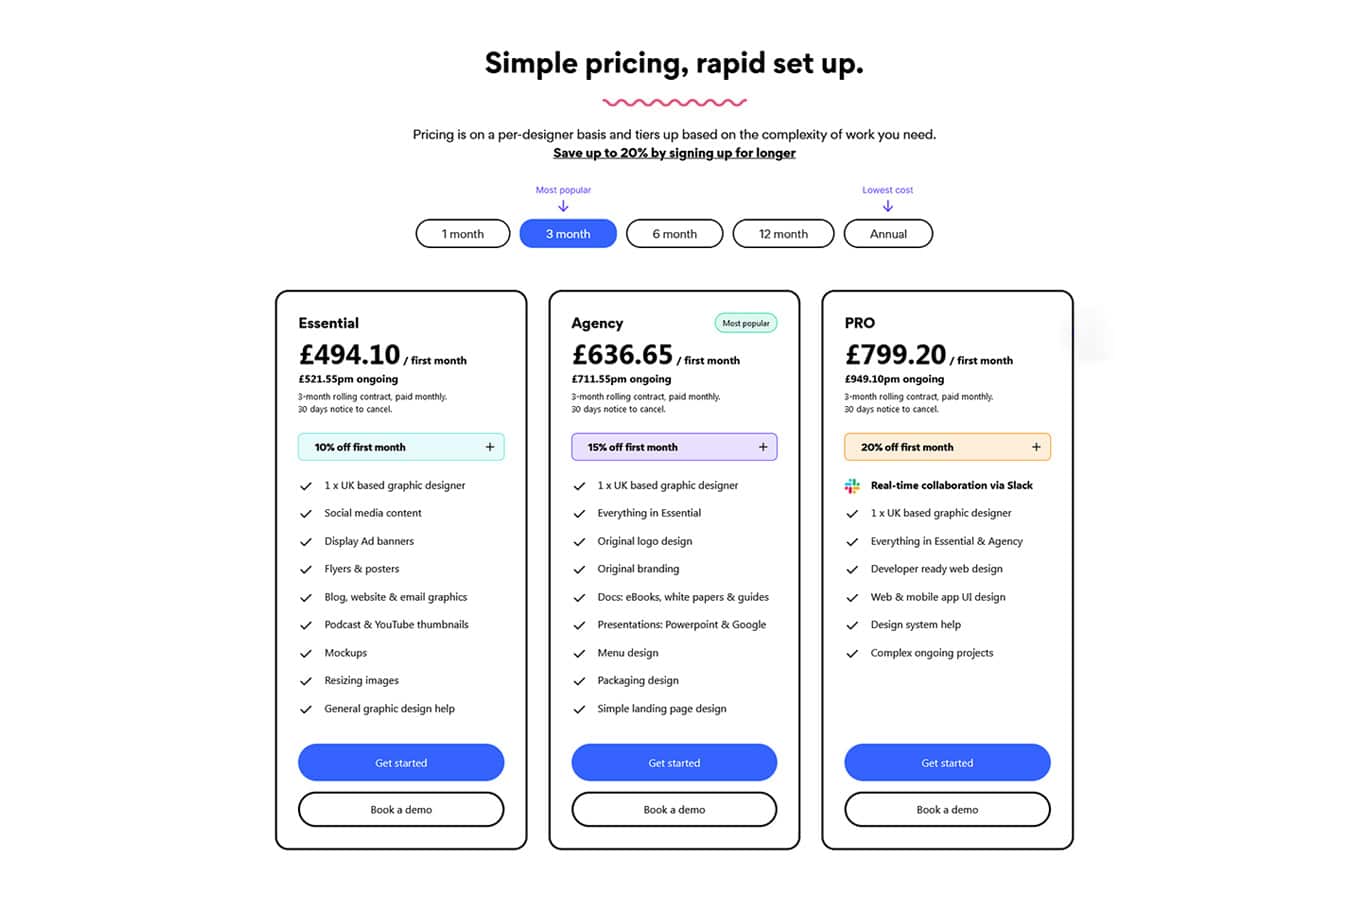The width and height of the screenshot is (1350, 900).
Task: Click checkmark beside Social media content
Action: tap(306, 514)
